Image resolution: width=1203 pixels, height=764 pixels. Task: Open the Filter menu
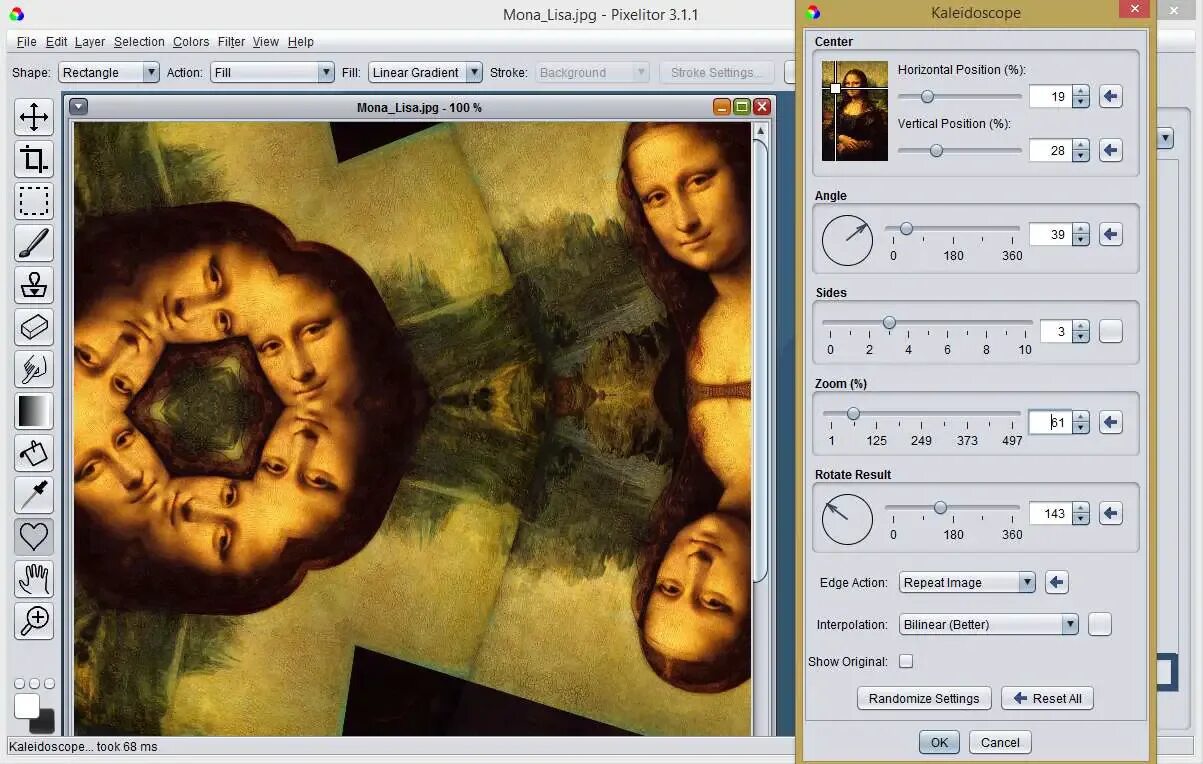pos(231,42)
